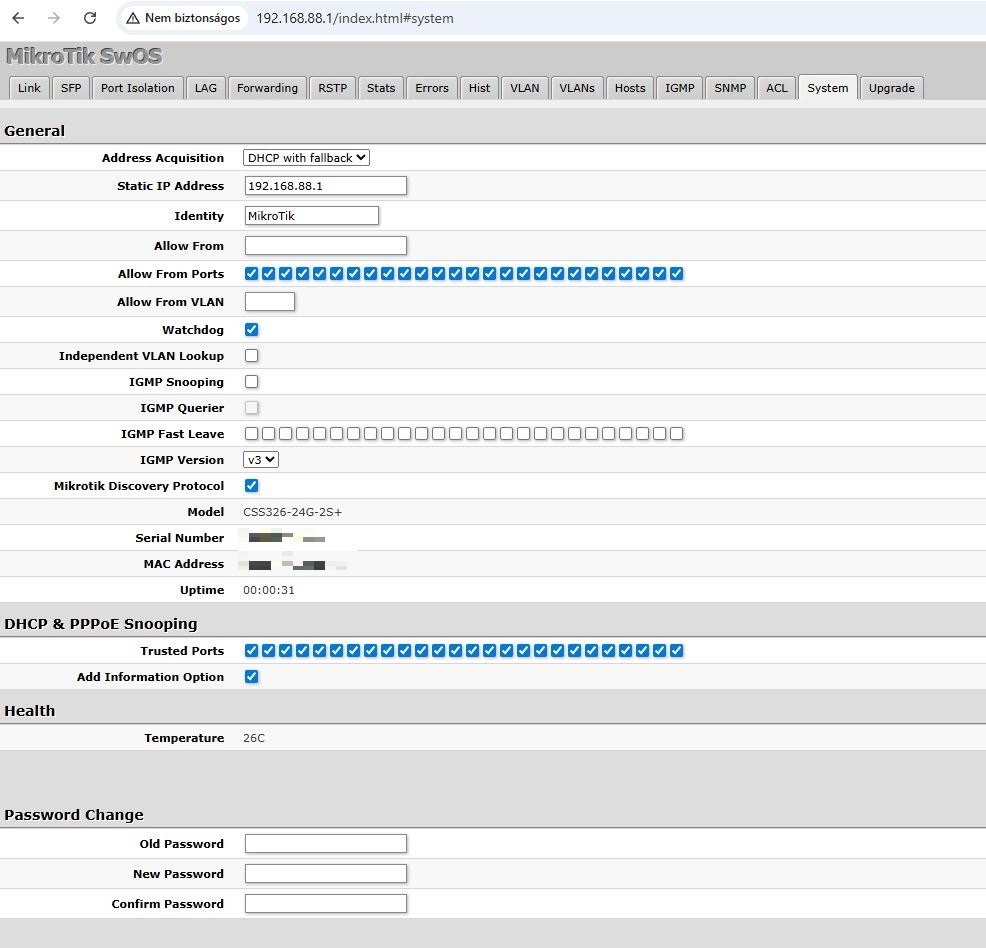The image size is (986, 948).
Task: Open the Port Isolation tab
Action: 138,88
